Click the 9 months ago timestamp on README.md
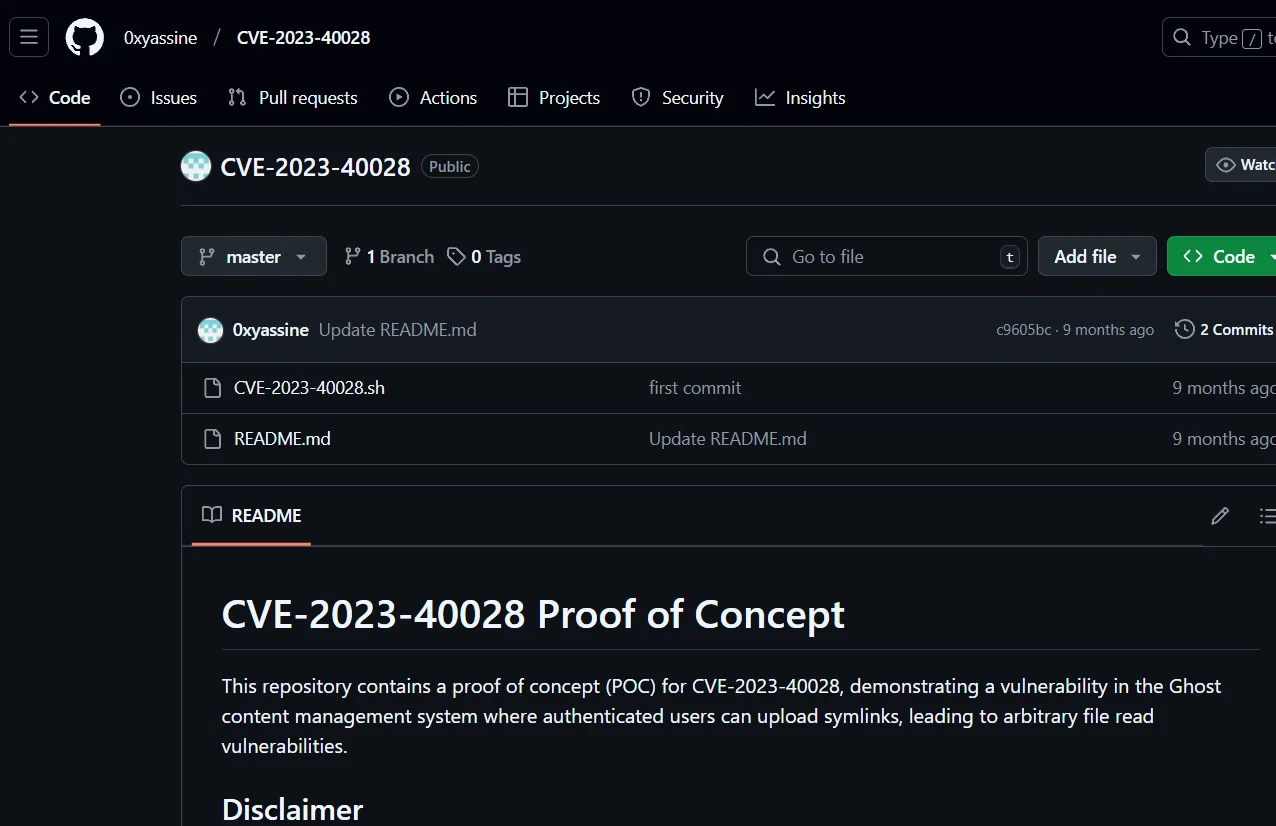 tap(1224, 439)
